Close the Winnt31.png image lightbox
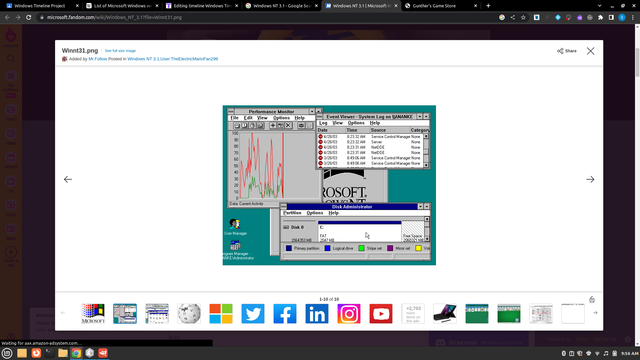The image size is (640, 360). [591, 51]
